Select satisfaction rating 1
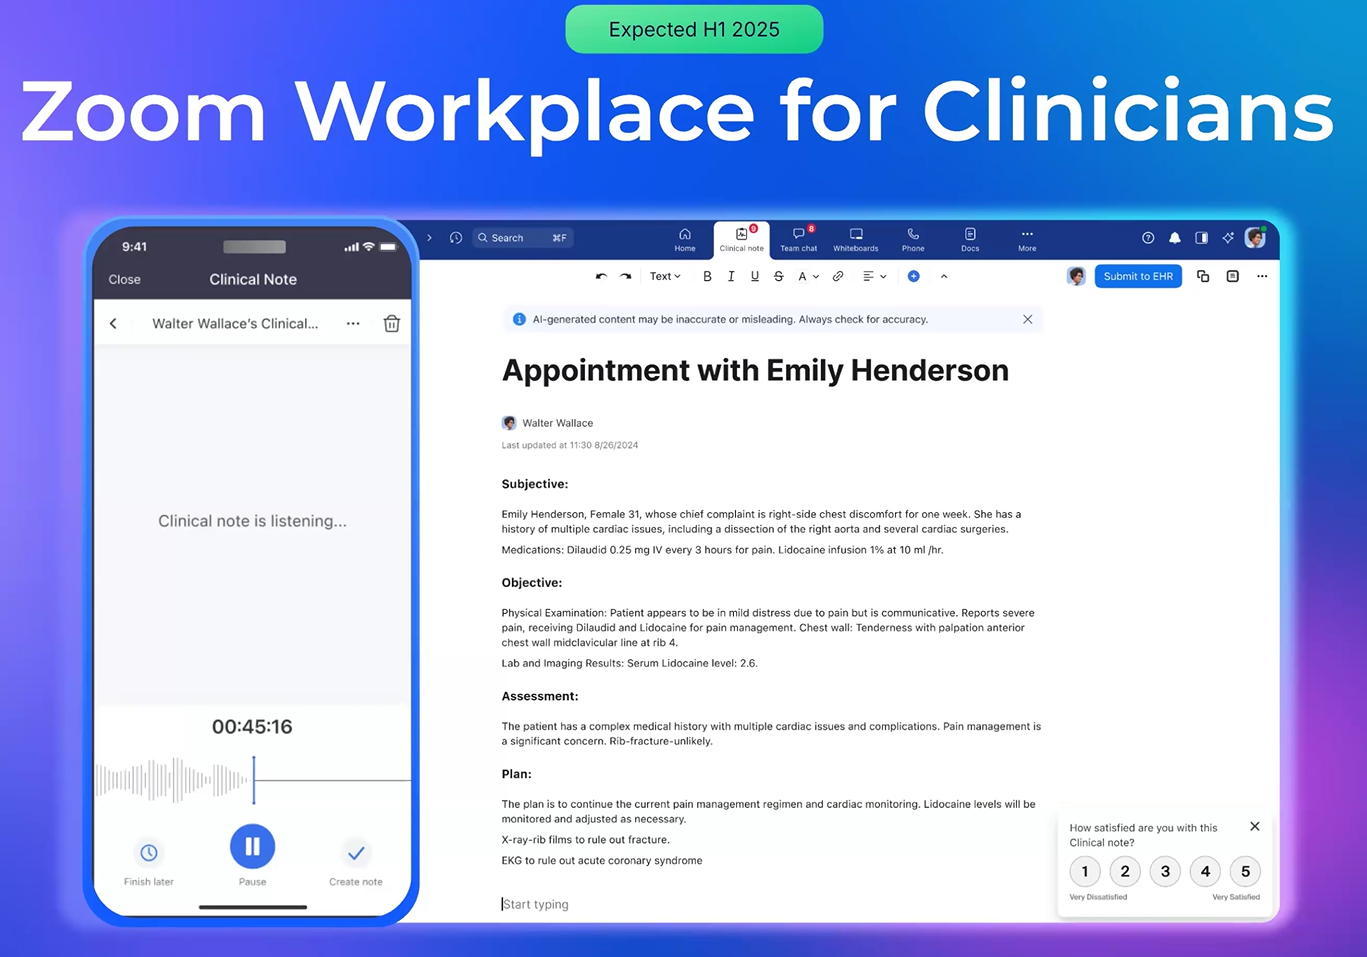This screenshot has width=1367, height=957. click(1085, 872)
